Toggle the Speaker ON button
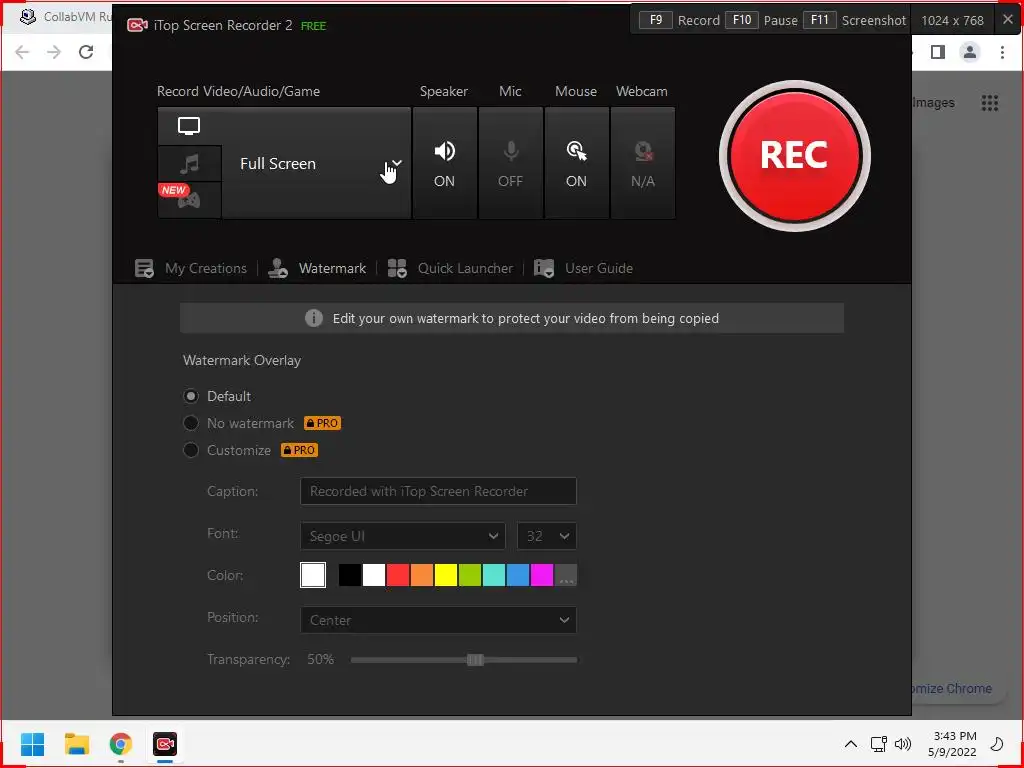The image size is (1024, 768). (445, 163)
